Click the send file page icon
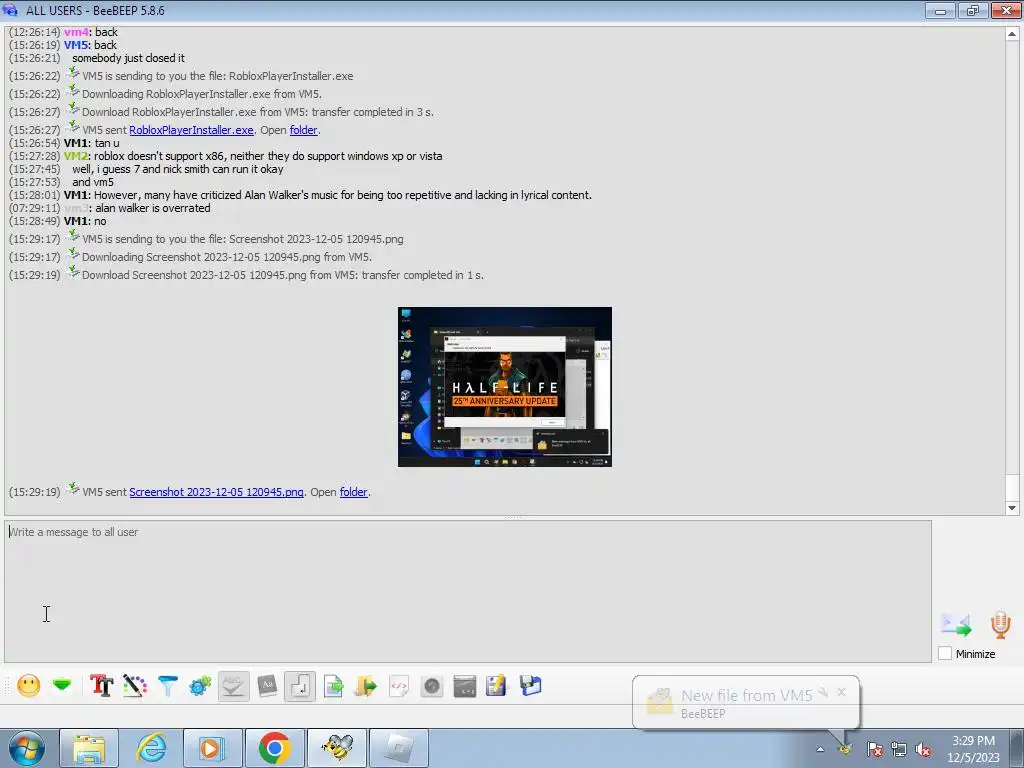The image size is (1024, 768). pyautogui.click(x=333, y=686)
